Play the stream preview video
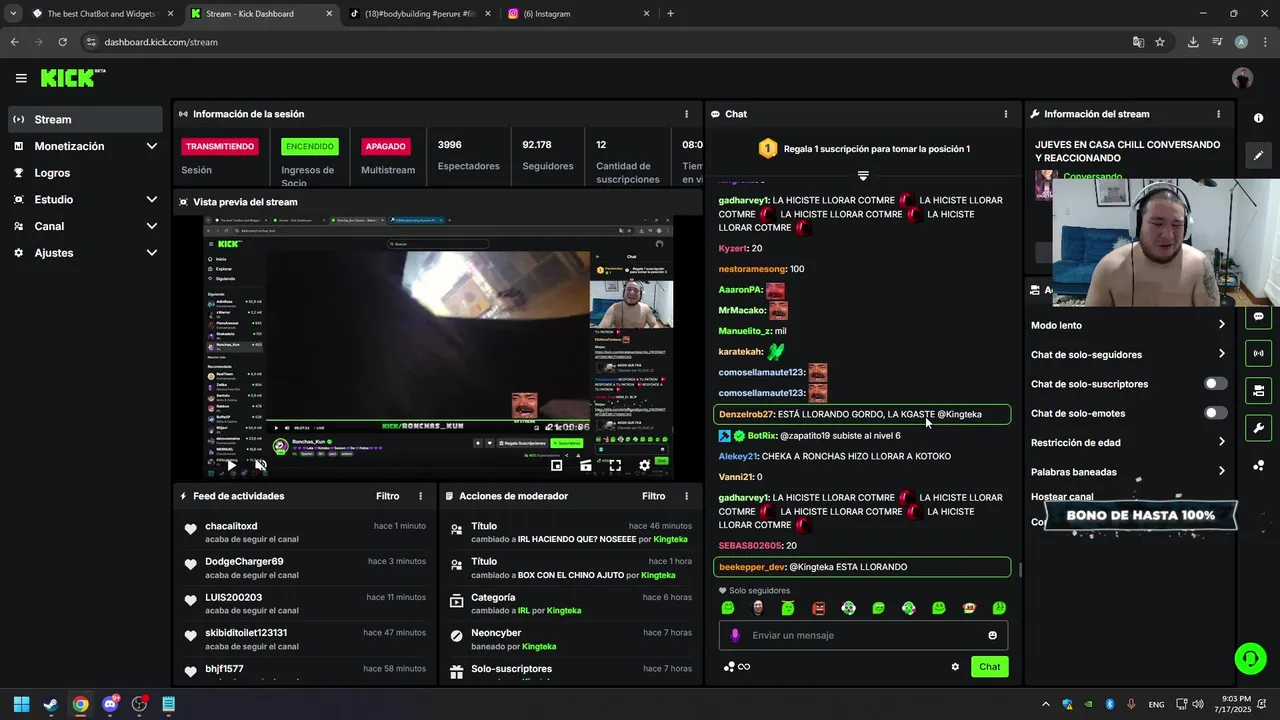This screenshot has width=1280, height=720. click(231, 465)
